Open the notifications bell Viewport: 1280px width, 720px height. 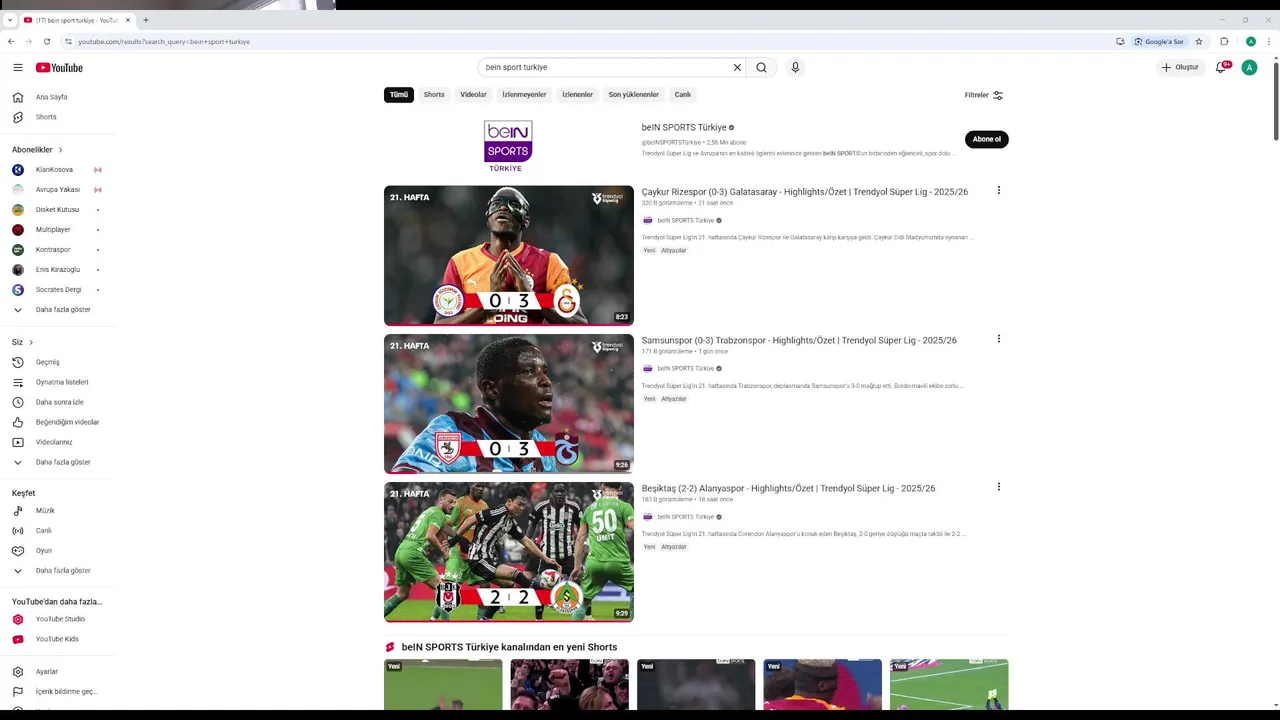point(1221,67)
